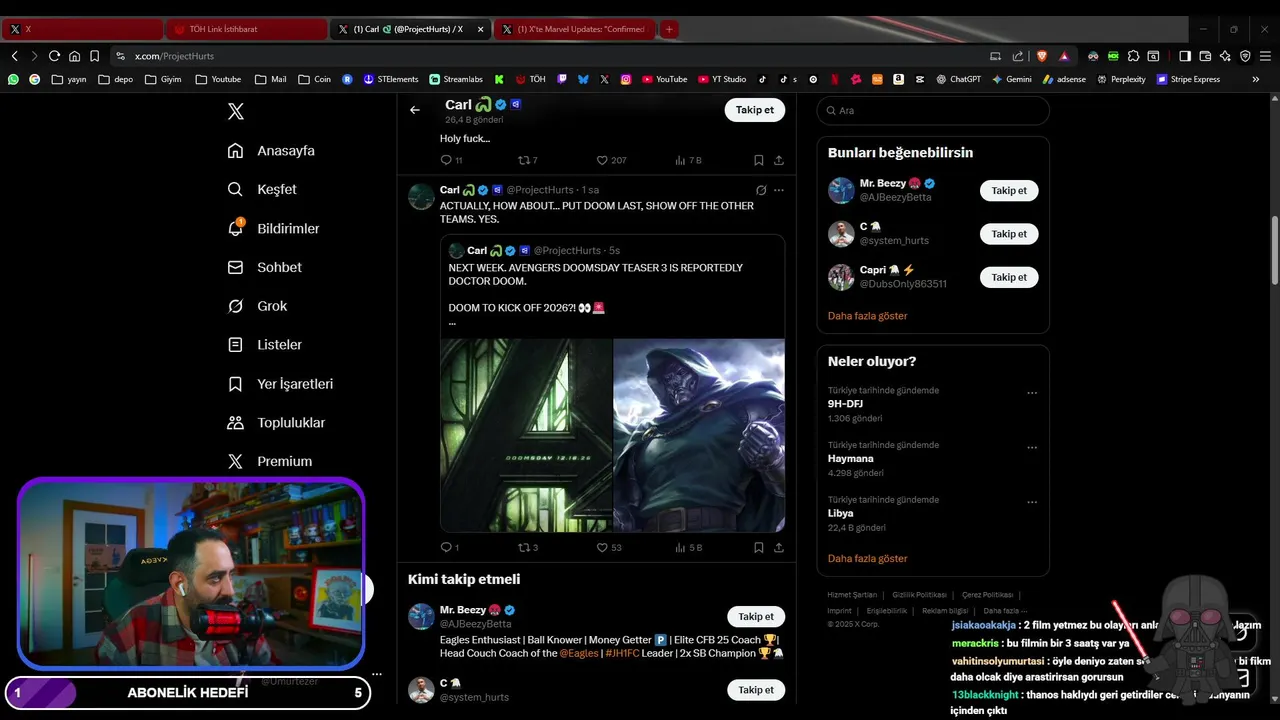This screenshot has height=720, width=1280.
Task: Follow Mr. Beezy in right sidebar
Action: pos(1009,190)
